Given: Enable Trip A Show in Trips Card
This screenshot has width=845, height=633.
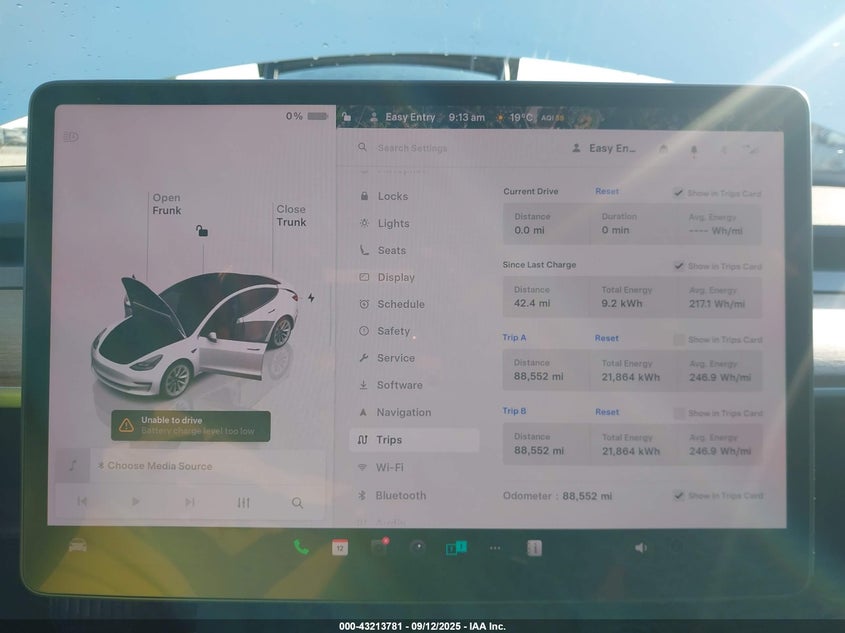Looking at the screenshot, I should point(679,340).
